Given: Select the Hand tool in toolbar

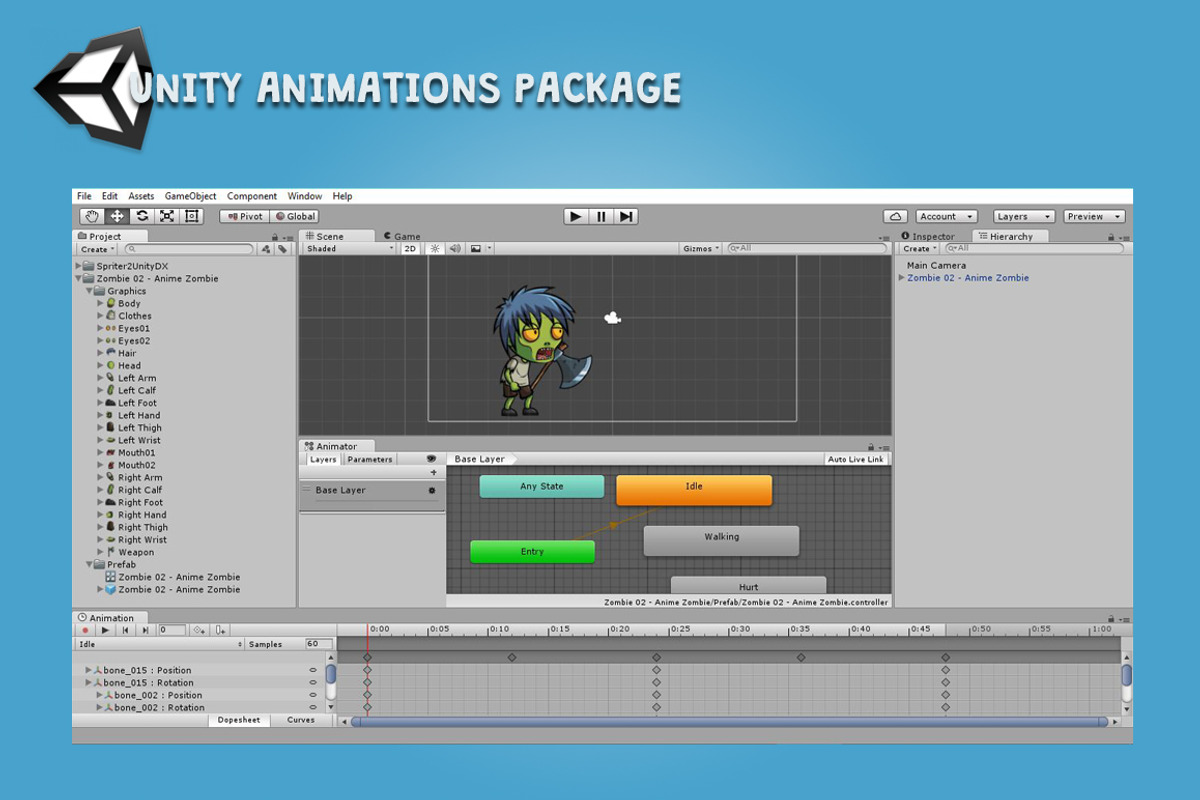Looking at the screenshot, I should (92, 216).
